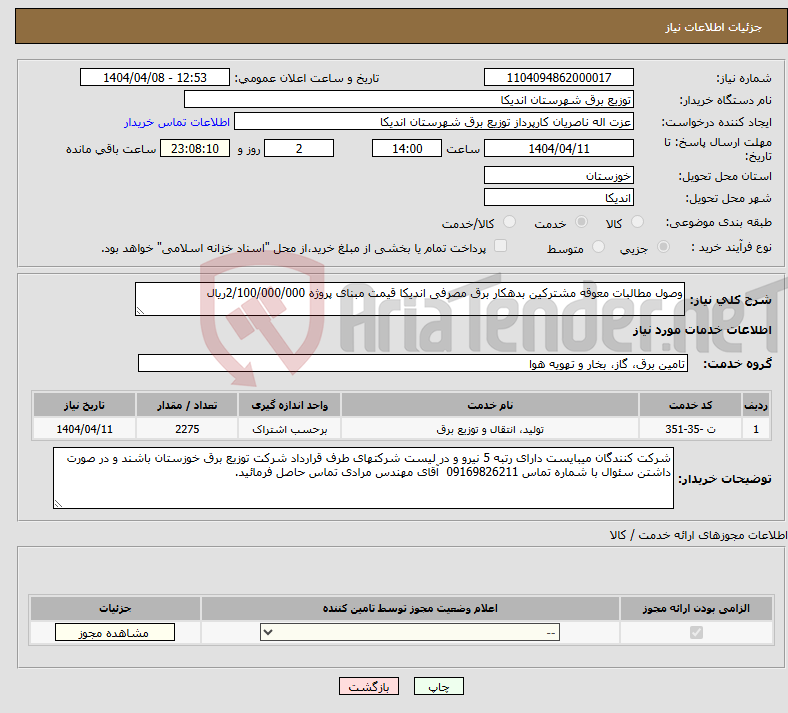Open the اعلام وضعیت مجوز dropdown
788x713 pixels.
[410, 632]
